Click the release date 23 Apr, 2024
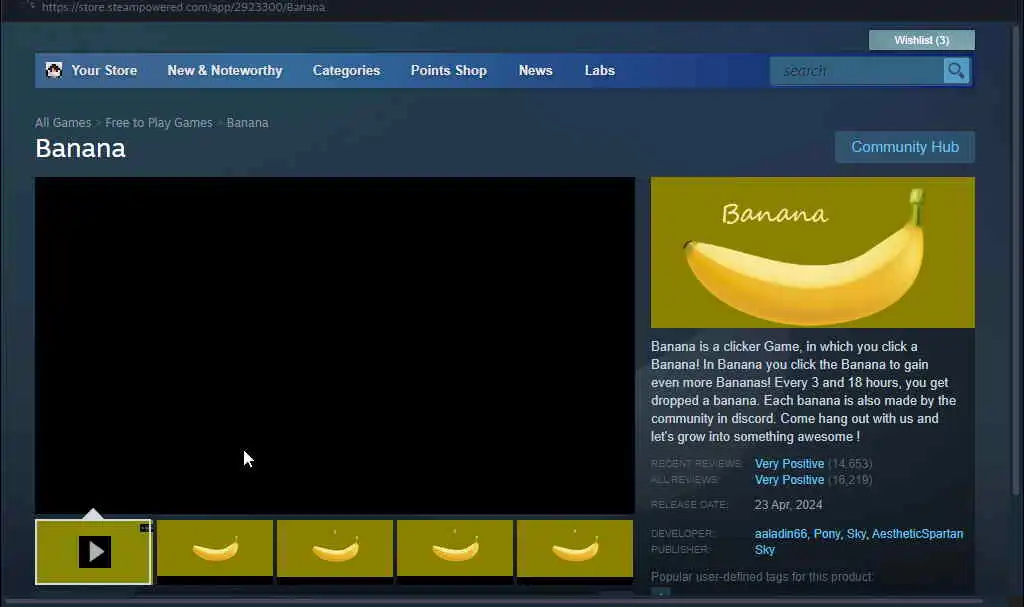The height and width of the screenshot is (607, 1024). coord(788,505)
